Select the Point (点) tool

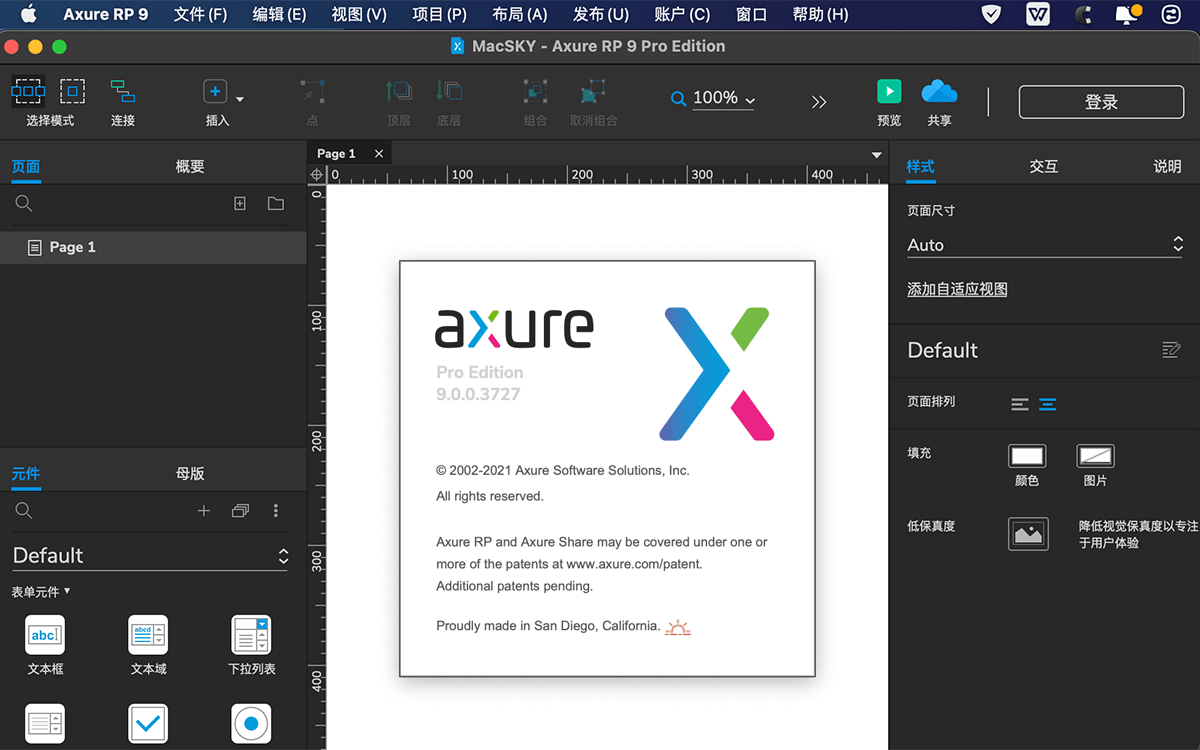coord(312,92)
